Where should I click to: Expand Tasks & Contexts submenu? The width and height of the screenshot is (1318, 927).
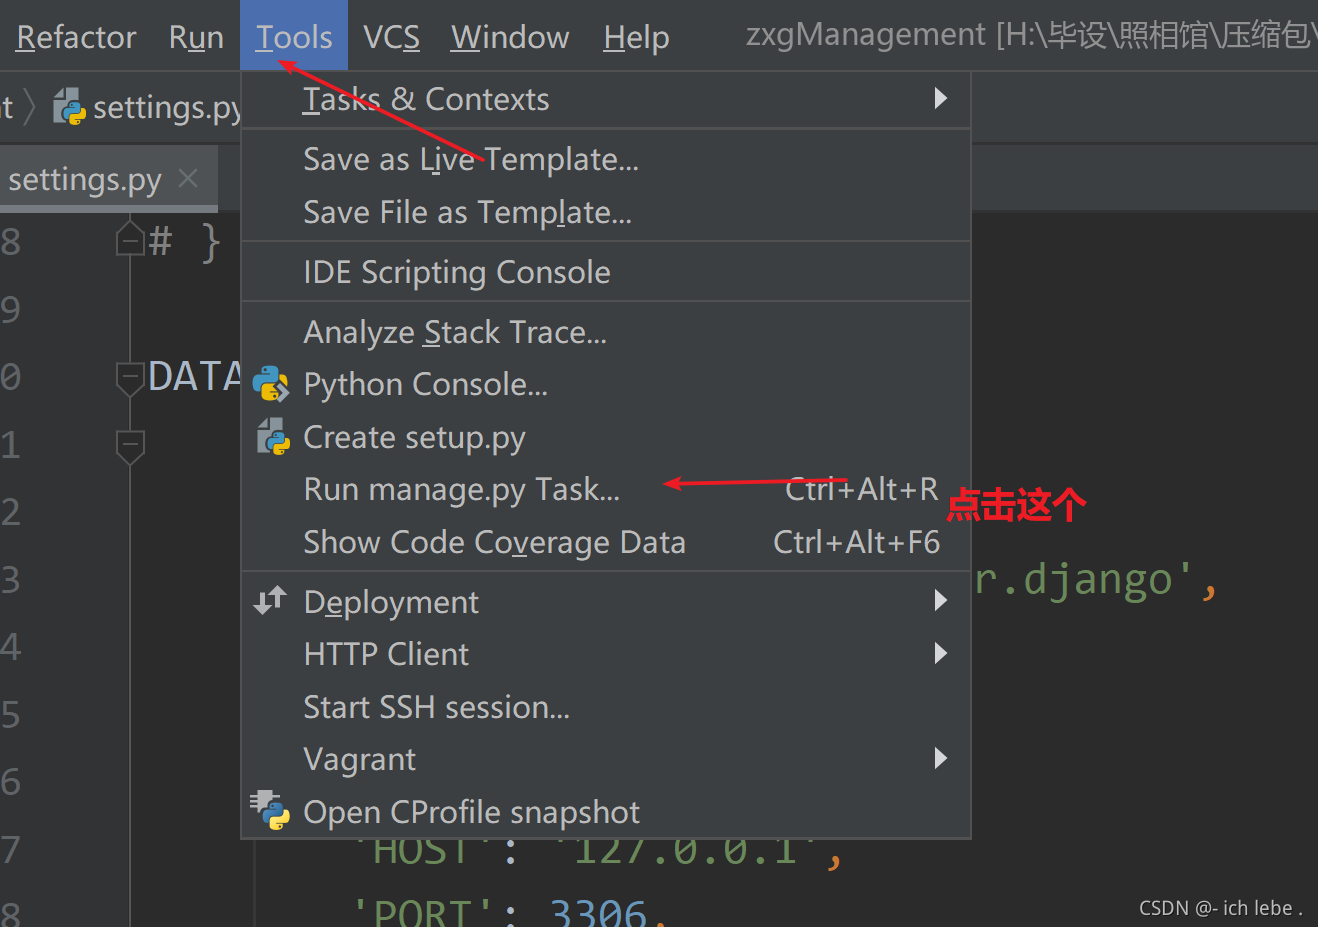pyautogui.click(x=606, y=99)
